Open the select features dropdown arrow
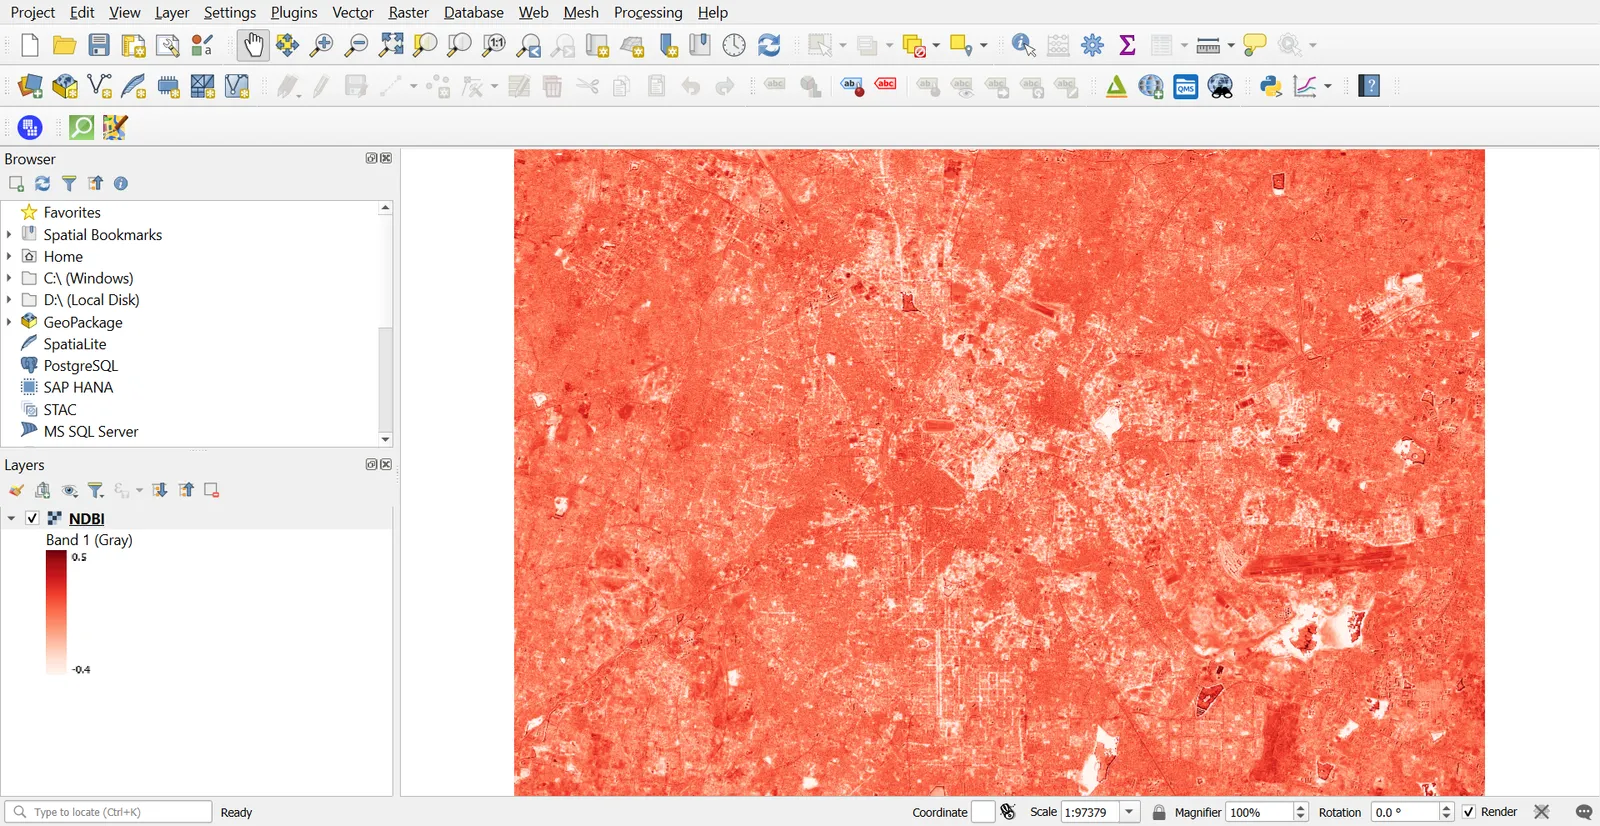Image resolution: width=1600 pixels, height=826 pixels. (x=842, y=45)
